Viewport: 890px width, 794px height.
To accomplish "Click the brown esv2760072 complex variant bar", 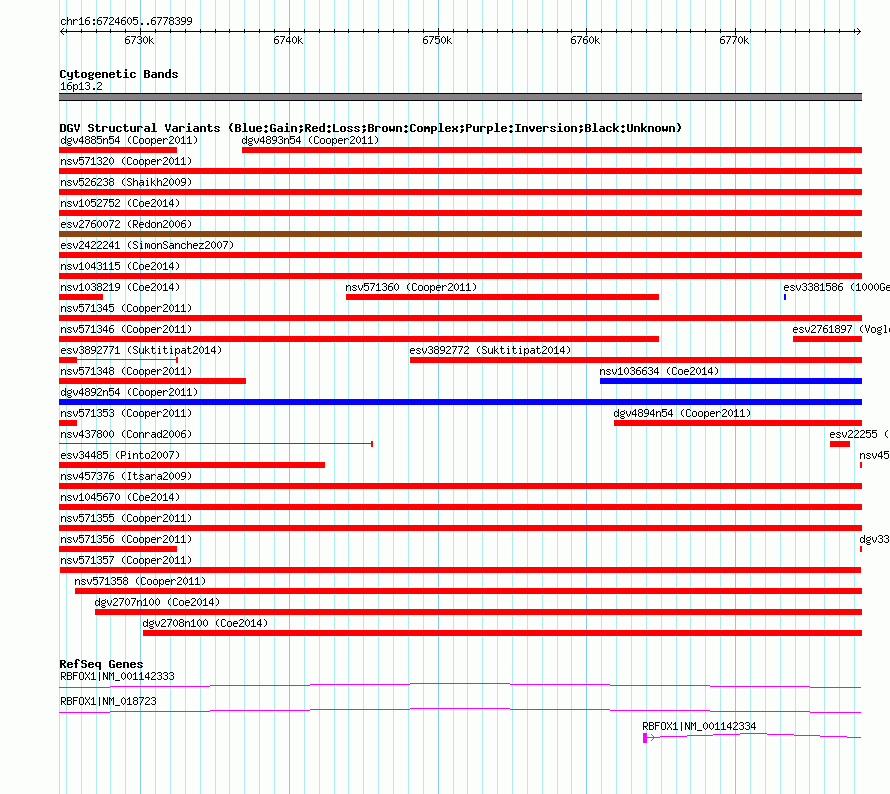I will tap(460, 234).
